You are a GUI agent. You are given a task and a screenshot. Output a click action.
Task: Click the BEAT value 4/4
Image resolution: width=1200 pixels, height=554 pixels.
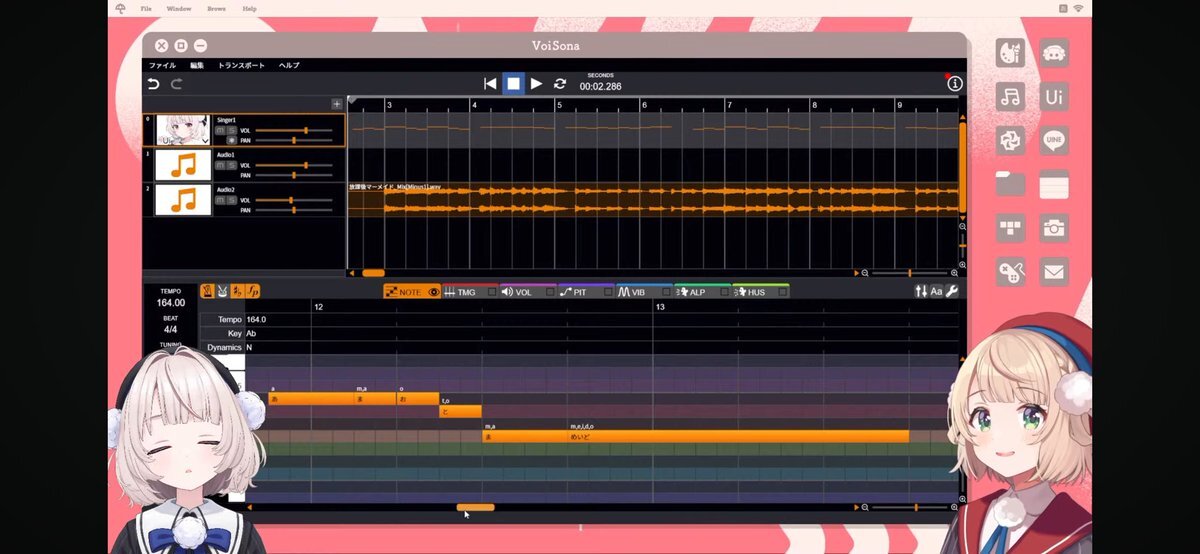pyautogui.click(x=171, y=329)
